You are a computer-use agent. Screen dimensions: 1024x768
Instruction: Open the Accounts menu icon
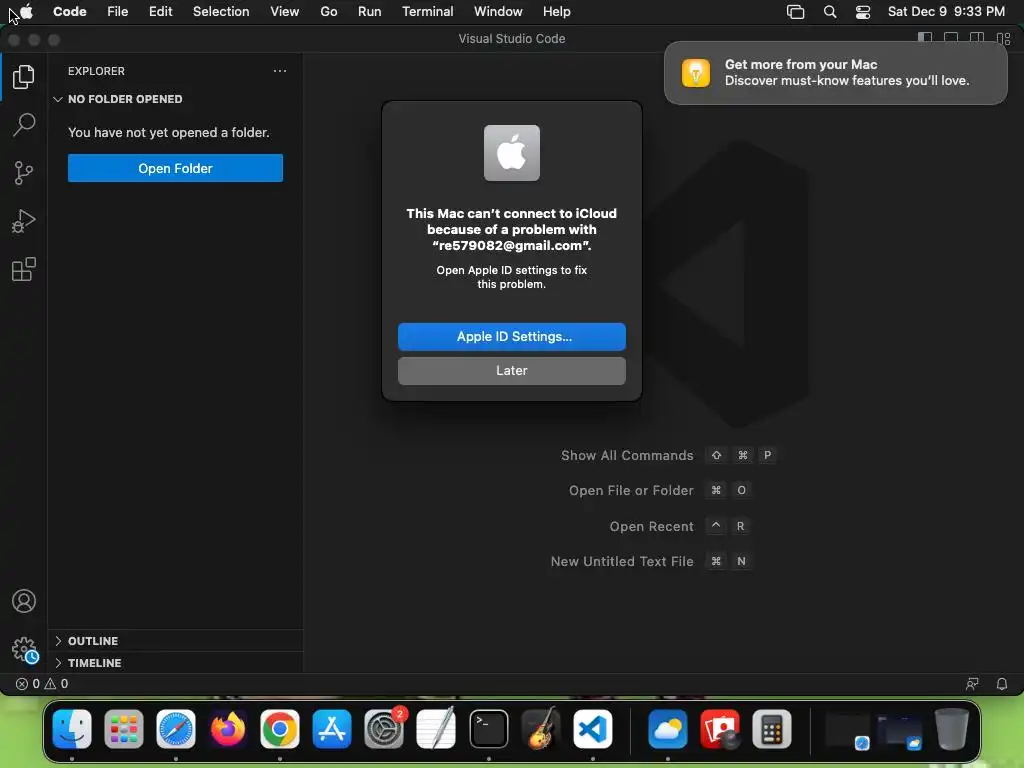click(24, 601)
